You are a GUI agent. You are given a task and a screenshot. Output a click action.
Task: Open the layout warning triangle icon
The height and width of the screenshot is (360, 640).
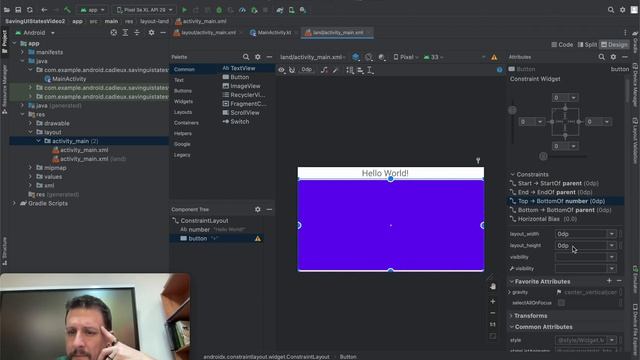point(494,57)
